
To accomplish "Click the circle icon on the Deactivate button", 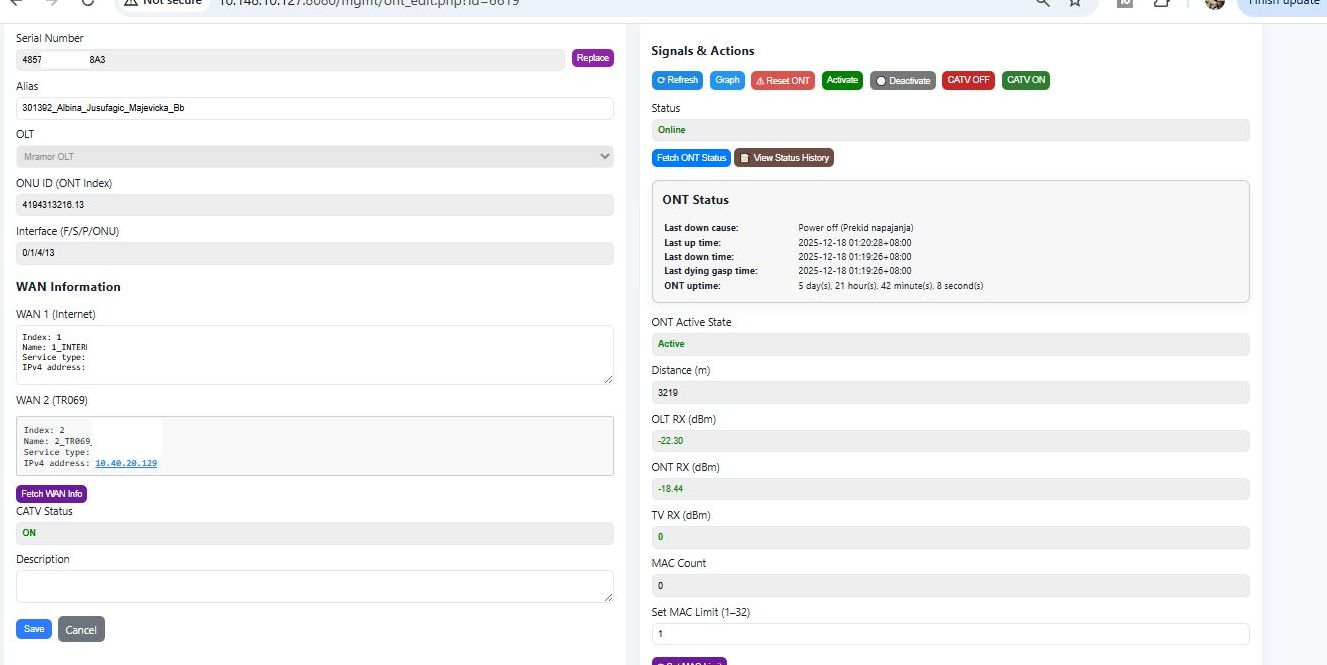I will point(879,80).
